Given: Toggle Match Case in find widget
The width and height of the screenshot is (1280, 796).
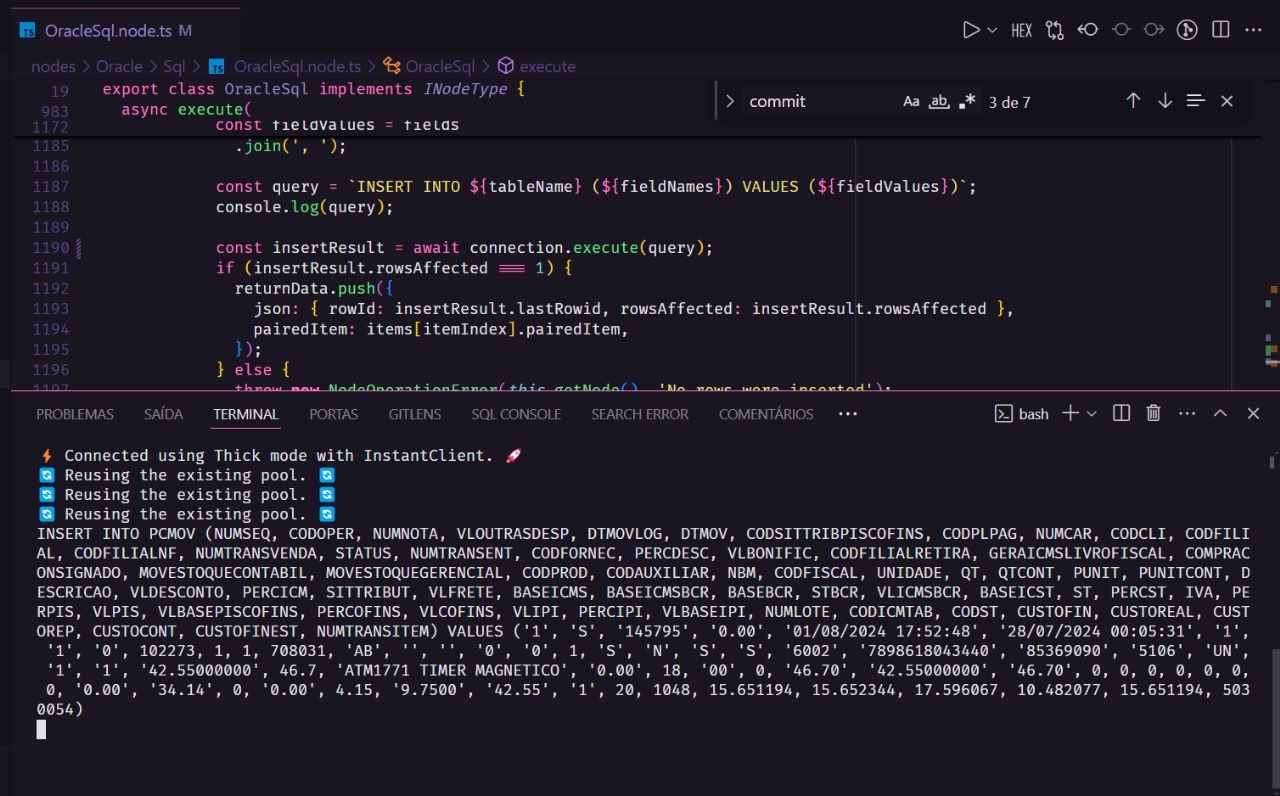Looking at the screenshot, I should 911,101.
